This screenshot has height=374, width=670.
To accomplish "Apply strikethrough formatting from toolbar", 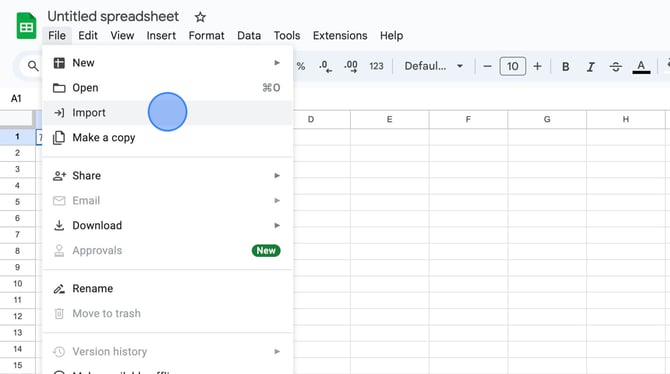I will tap(615, 67).
